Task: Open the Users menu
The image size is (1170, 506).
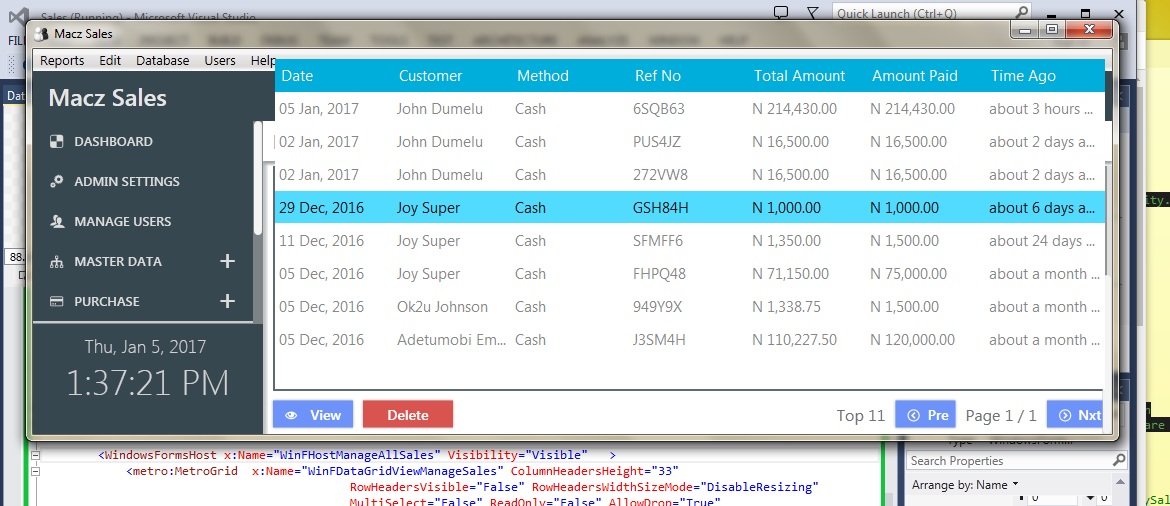Action: pos(219,60)
